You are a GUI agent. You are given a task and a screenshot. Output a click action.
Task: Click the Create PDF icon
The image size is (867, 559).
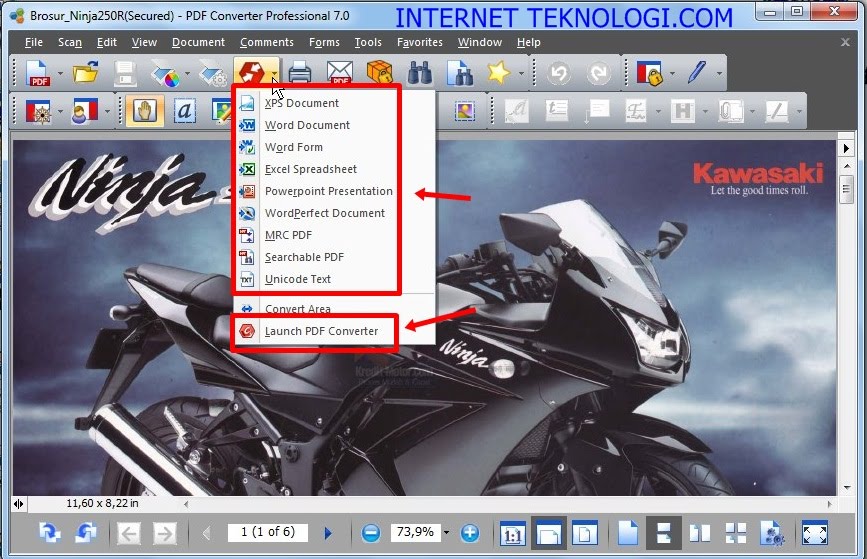[x=38, y=73]
